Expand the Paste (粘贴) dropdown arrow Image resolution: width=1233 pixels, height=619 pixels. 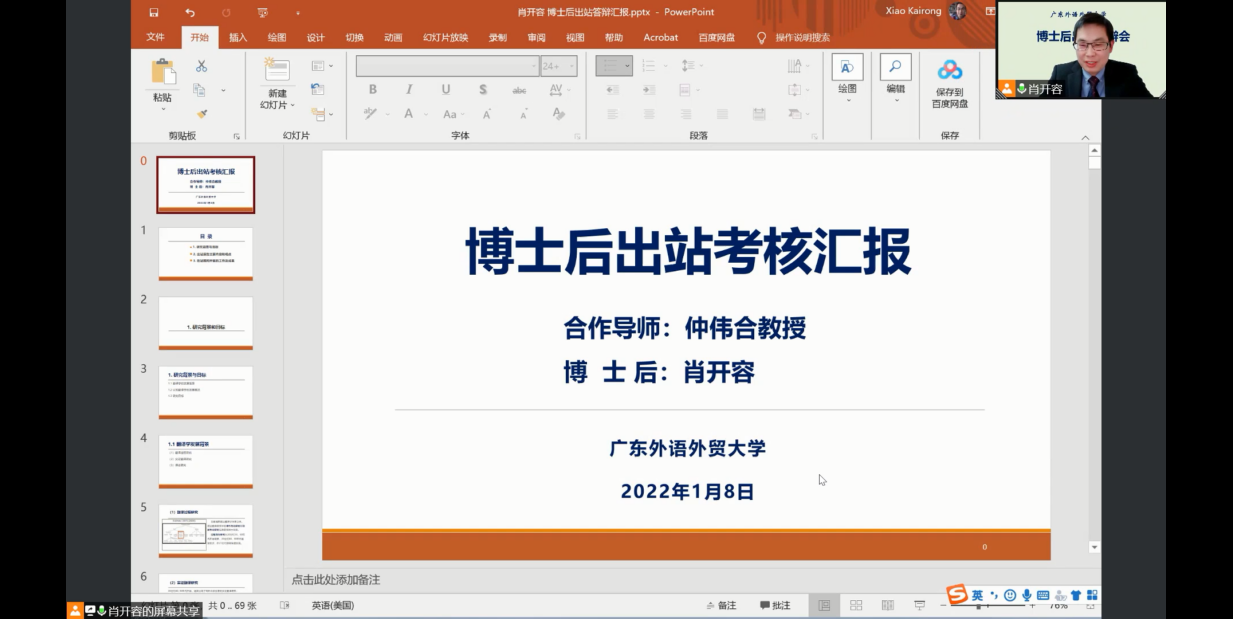(162, 109)
